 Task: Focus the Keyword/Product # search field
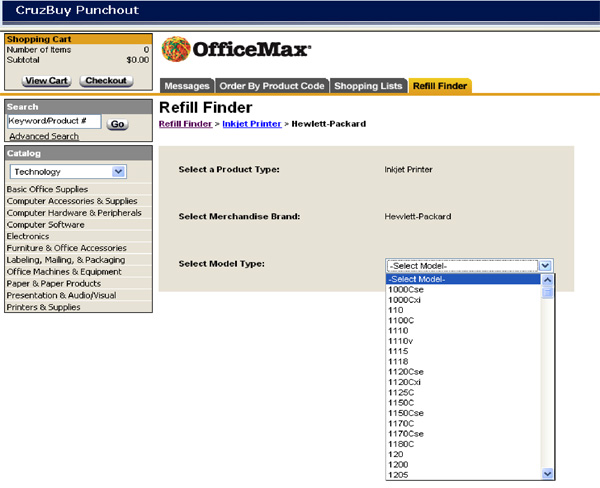pos(54,121)
